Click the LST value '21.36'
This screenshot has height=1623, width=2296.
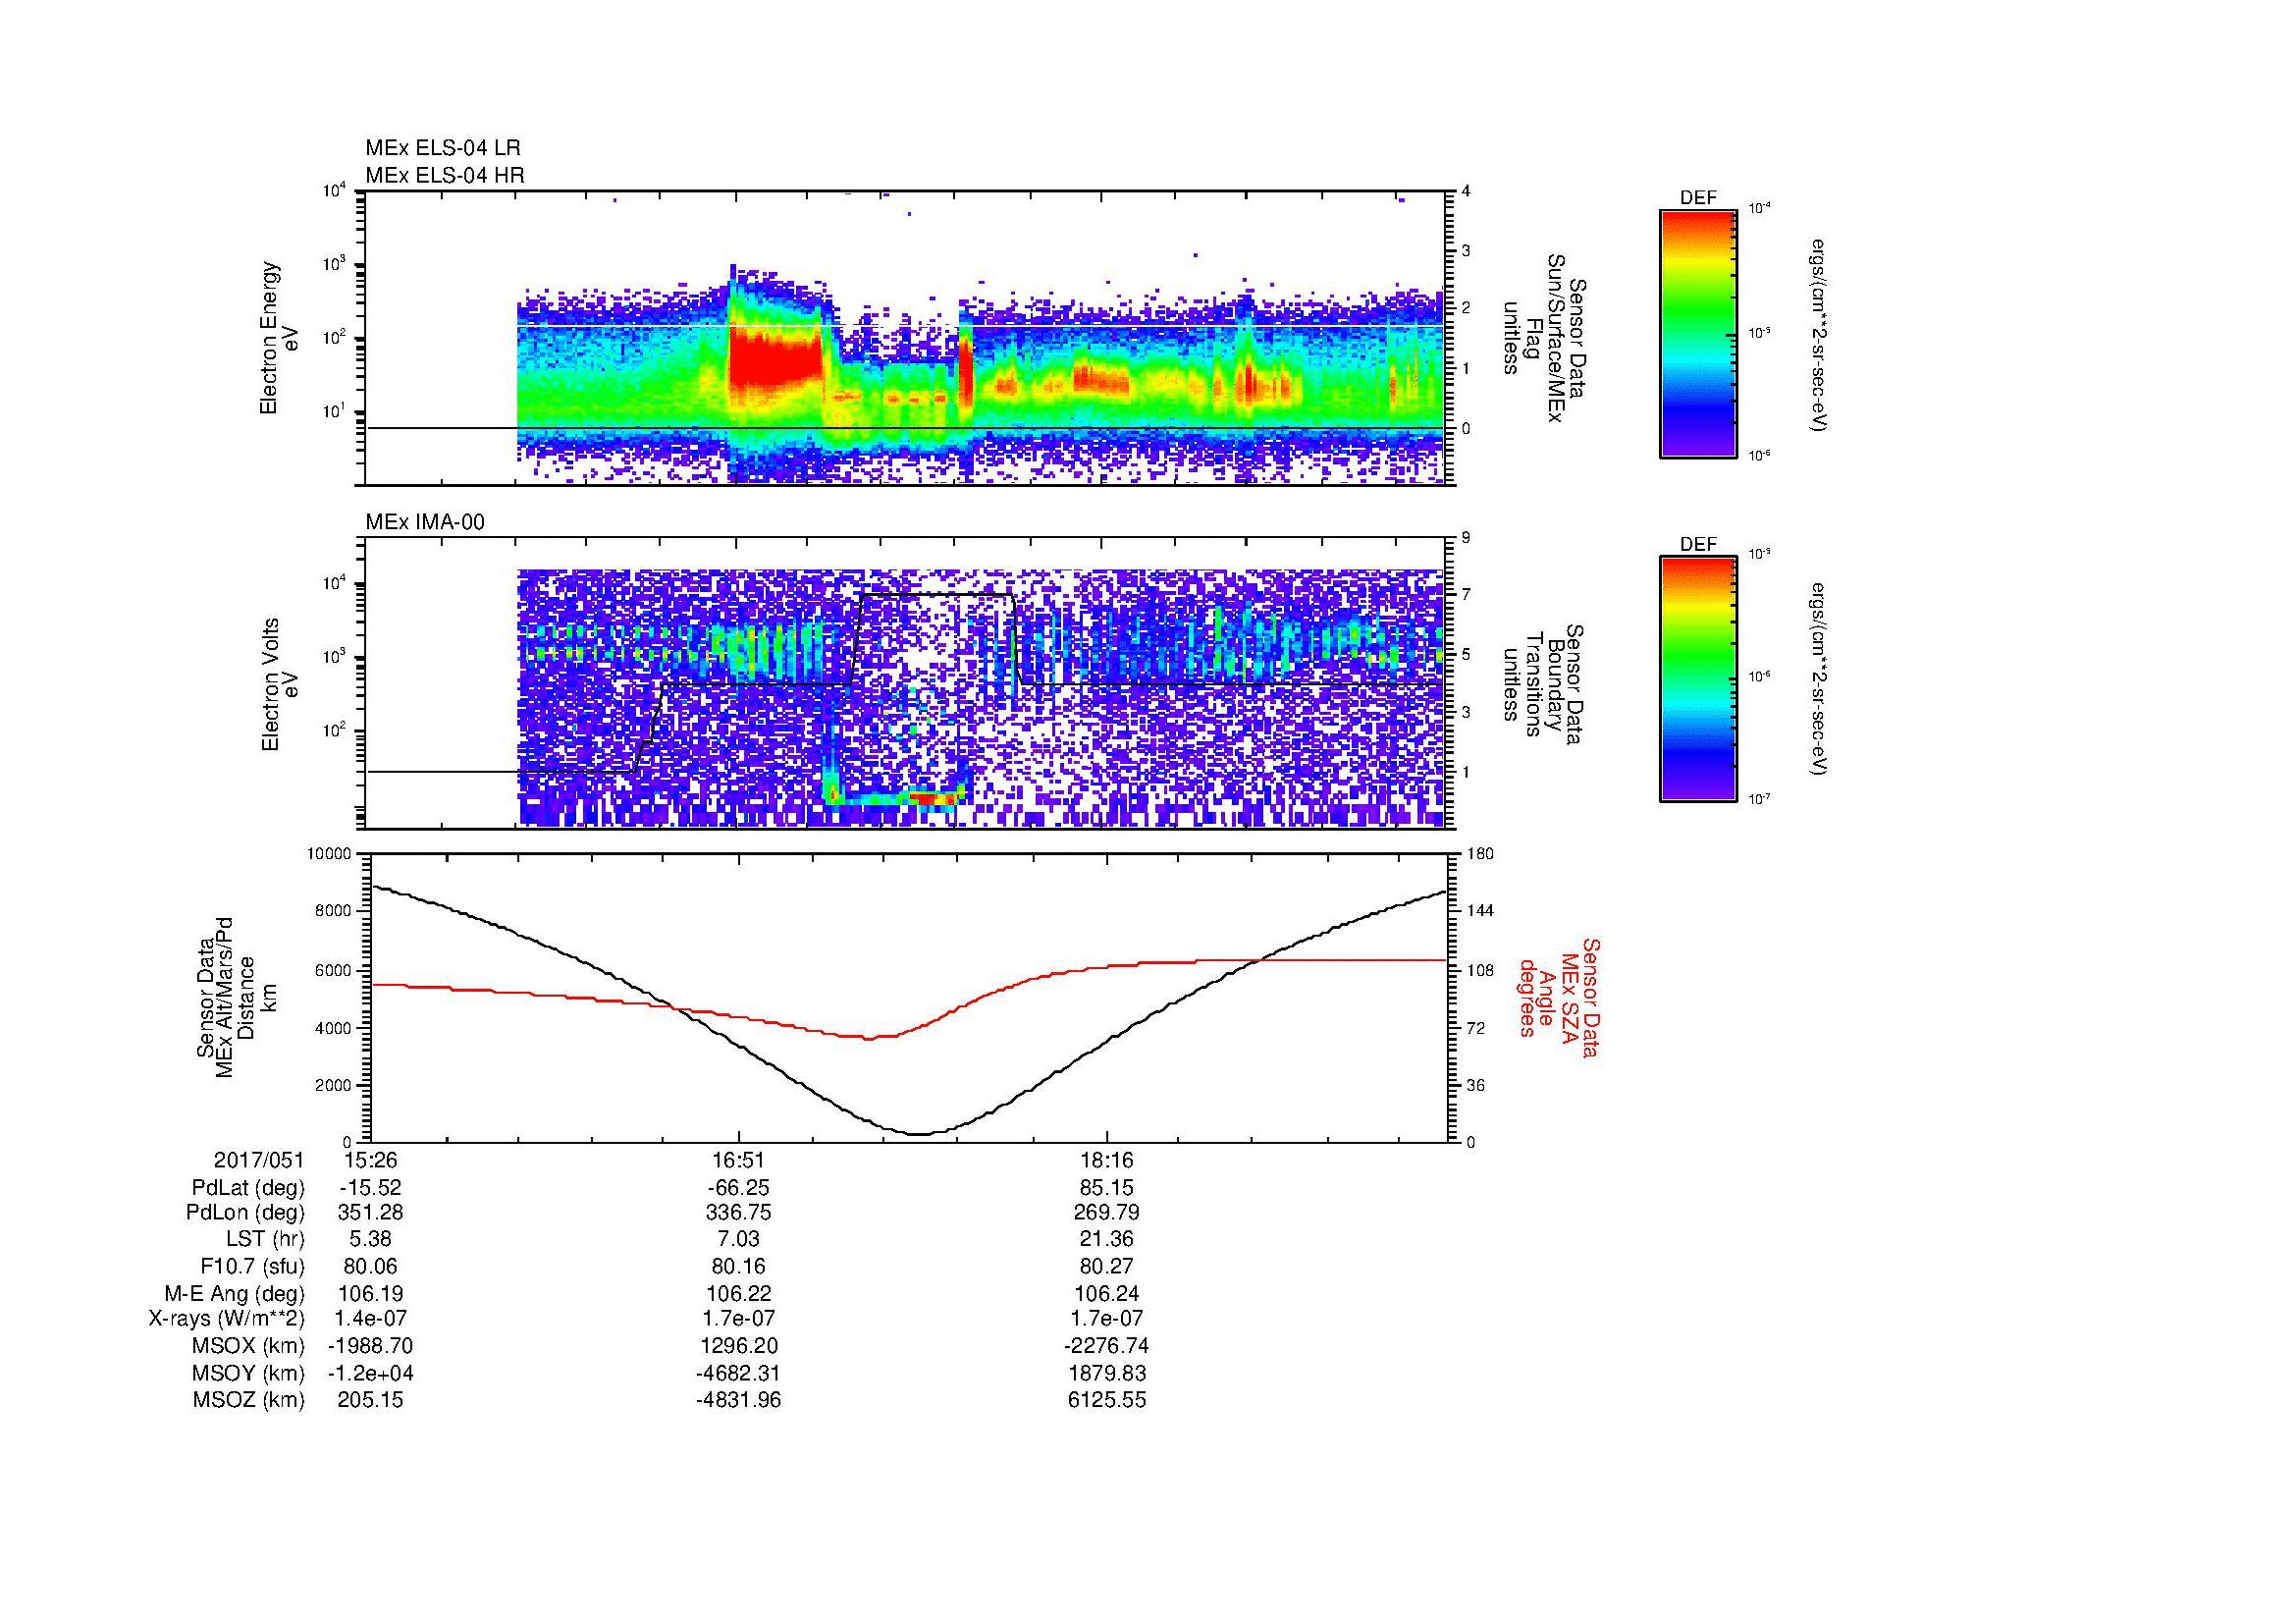[1107, 1239]
